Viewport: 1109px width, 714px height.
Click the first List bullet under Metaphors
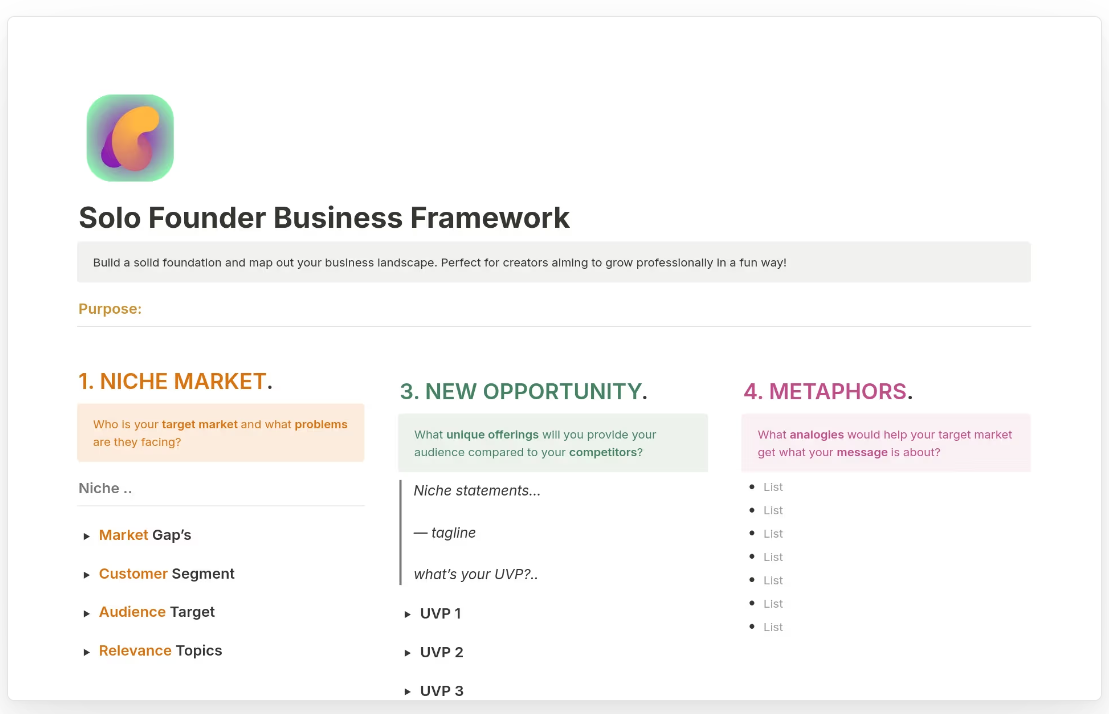pyautogui.click(x=773, y=487)
